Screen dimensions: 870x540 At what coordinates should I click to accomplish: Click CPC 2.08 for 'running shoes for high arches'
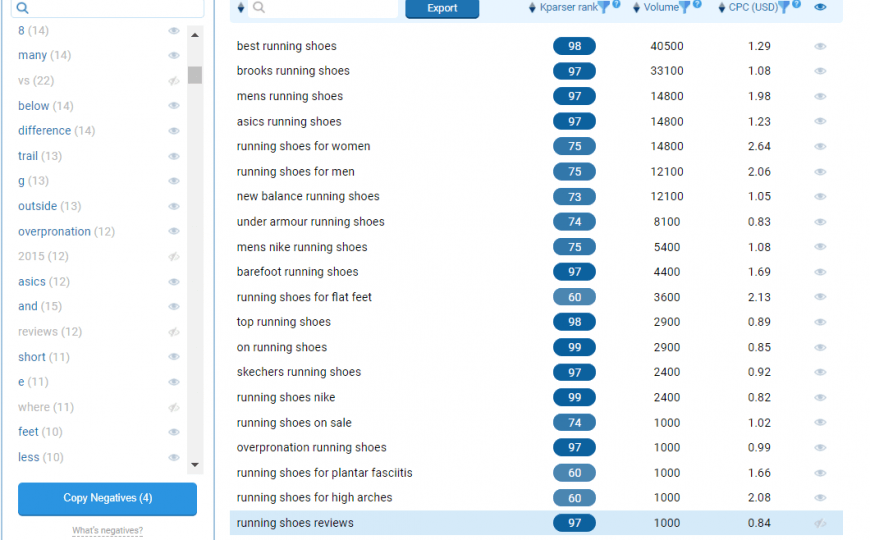(x=759, y=498)
